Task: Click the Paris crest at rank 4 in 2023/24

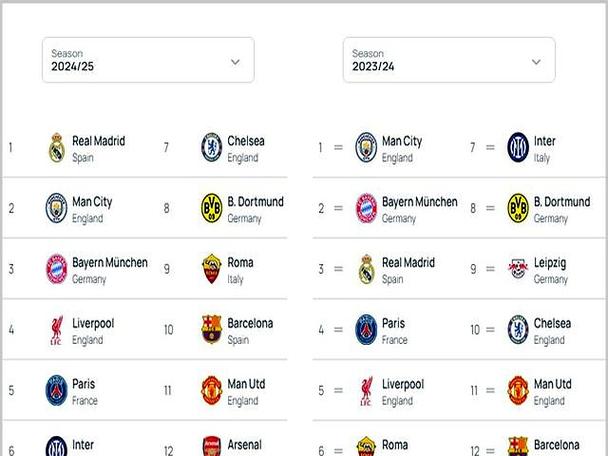Action: (366, 330)
